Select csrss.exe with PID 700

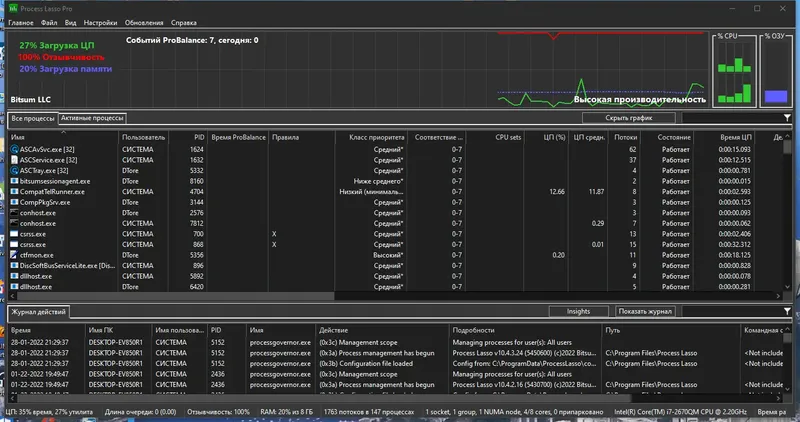[x=395, y=234]
